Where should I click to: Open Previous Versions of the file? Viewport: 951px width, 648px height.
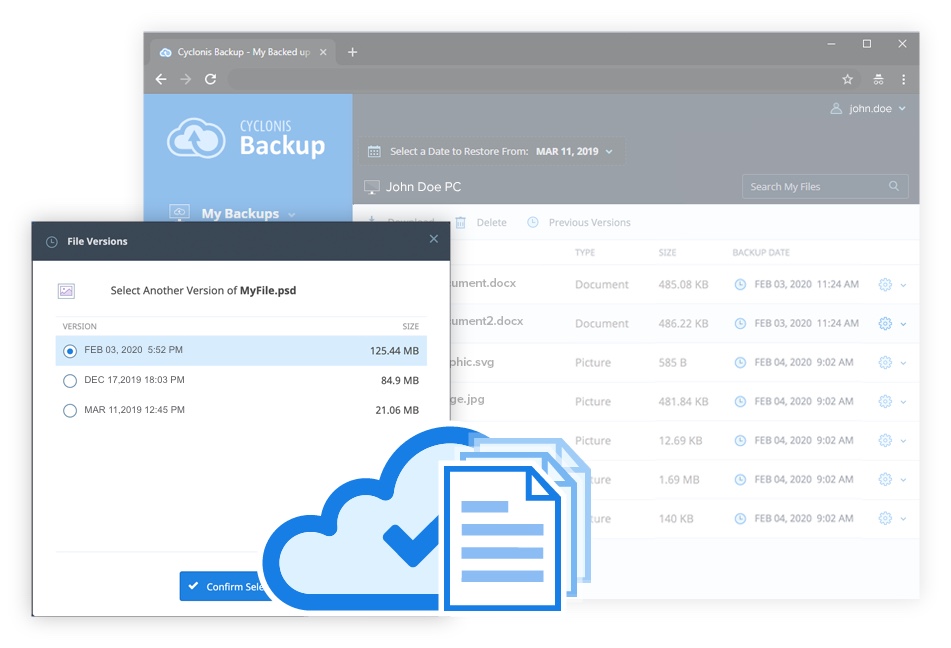pyautogui.click(x=588, y=223)
